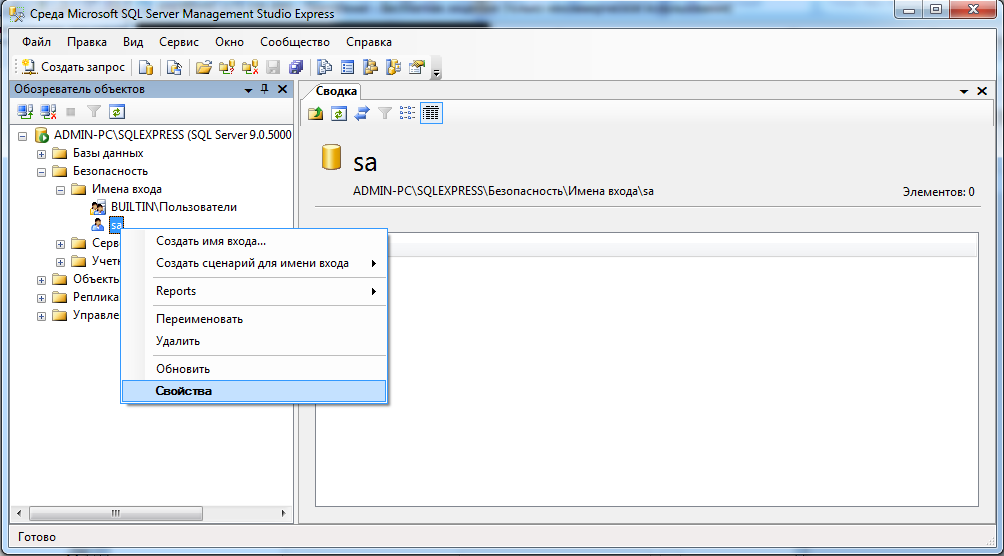Collapse the Безопасность folder

click(x=42, y=172)
